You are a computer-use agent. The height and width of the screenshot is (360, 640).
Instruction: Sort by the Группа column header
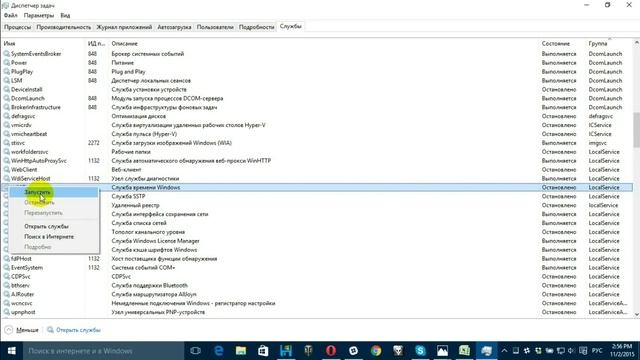coord(598,43)
